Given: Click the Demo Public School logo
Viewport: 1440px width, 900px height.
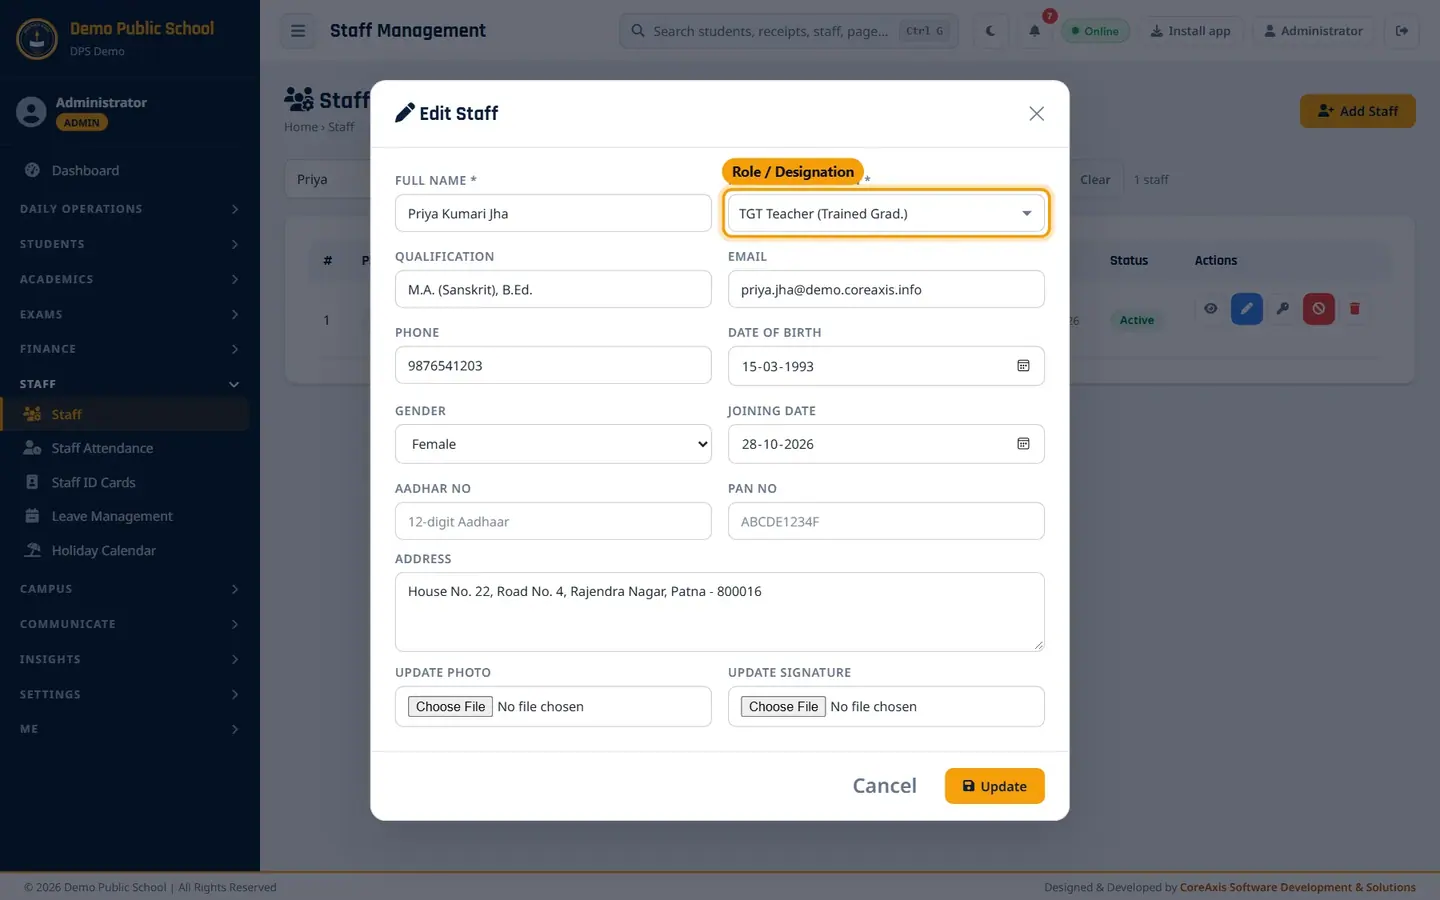Looking at the screenshot, I should tap(37, 39).
